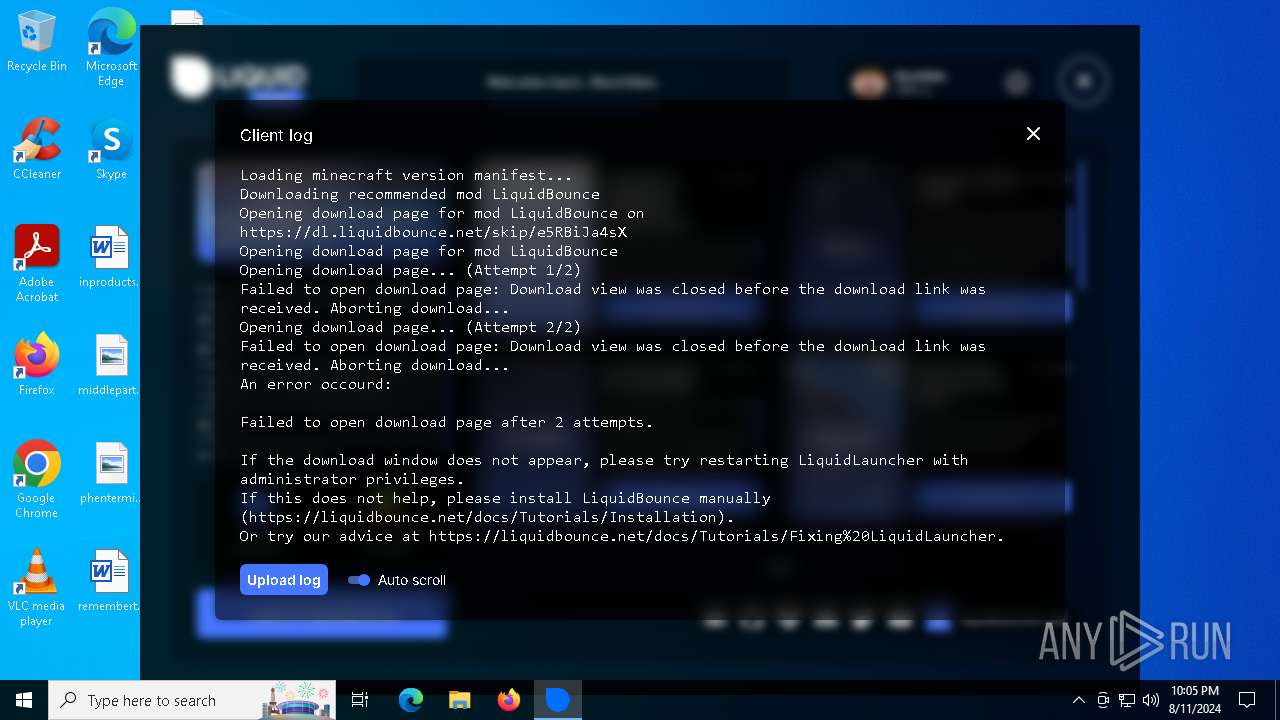1280x720 pixels.
Task: Show hidden system tray icons
Action: click(1078, 700)
